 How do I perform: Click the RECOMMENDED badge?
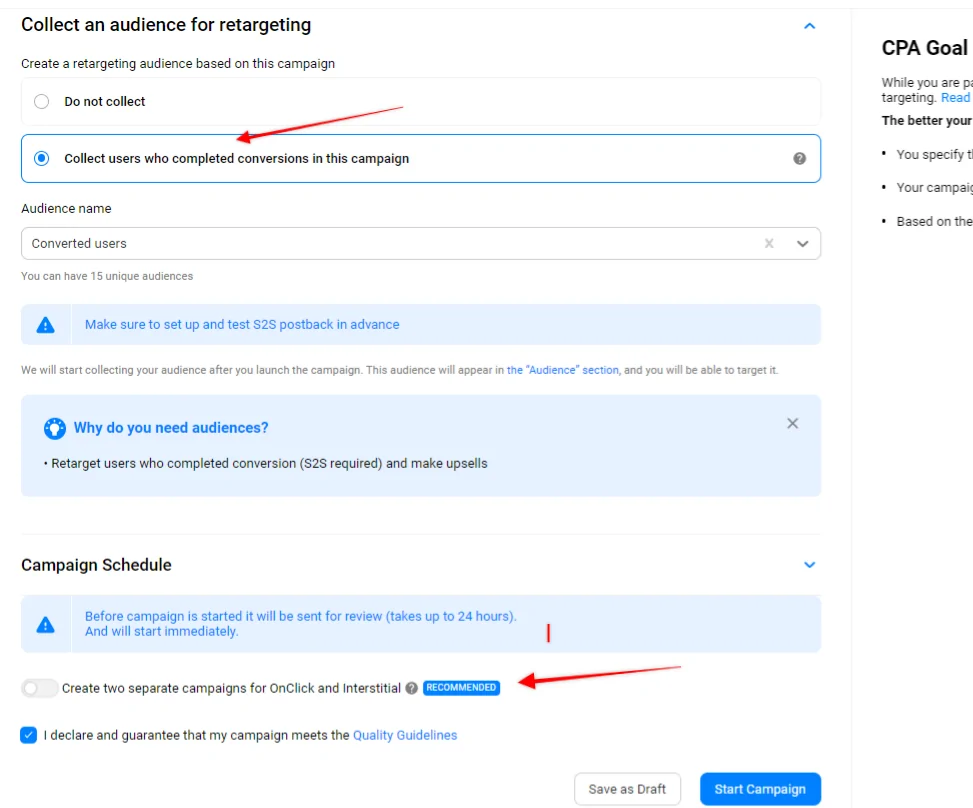pos(461,688)
